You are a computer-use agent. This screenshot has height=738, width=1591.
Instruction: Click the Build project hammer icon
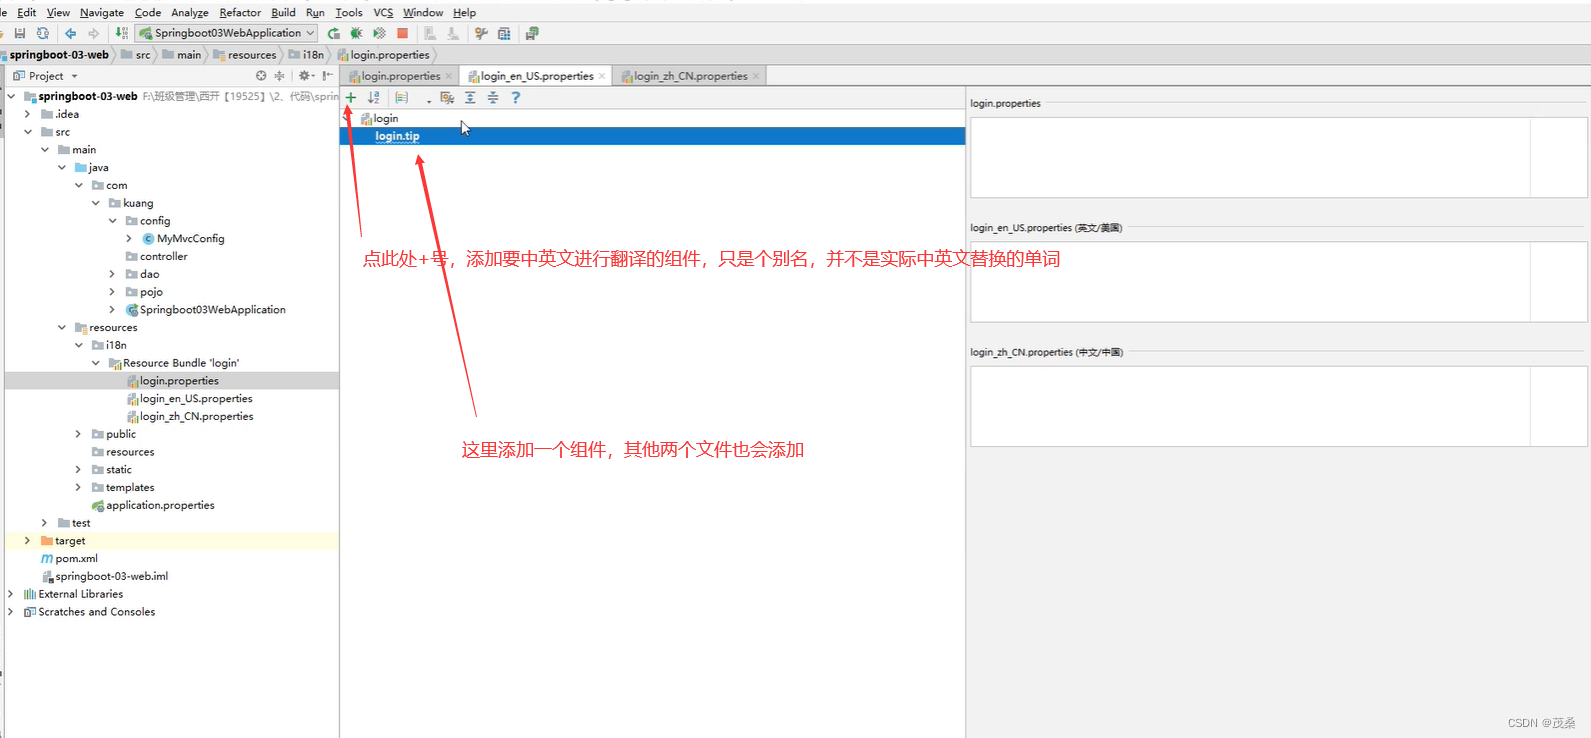pyautogui.click(x=121, y=33)
